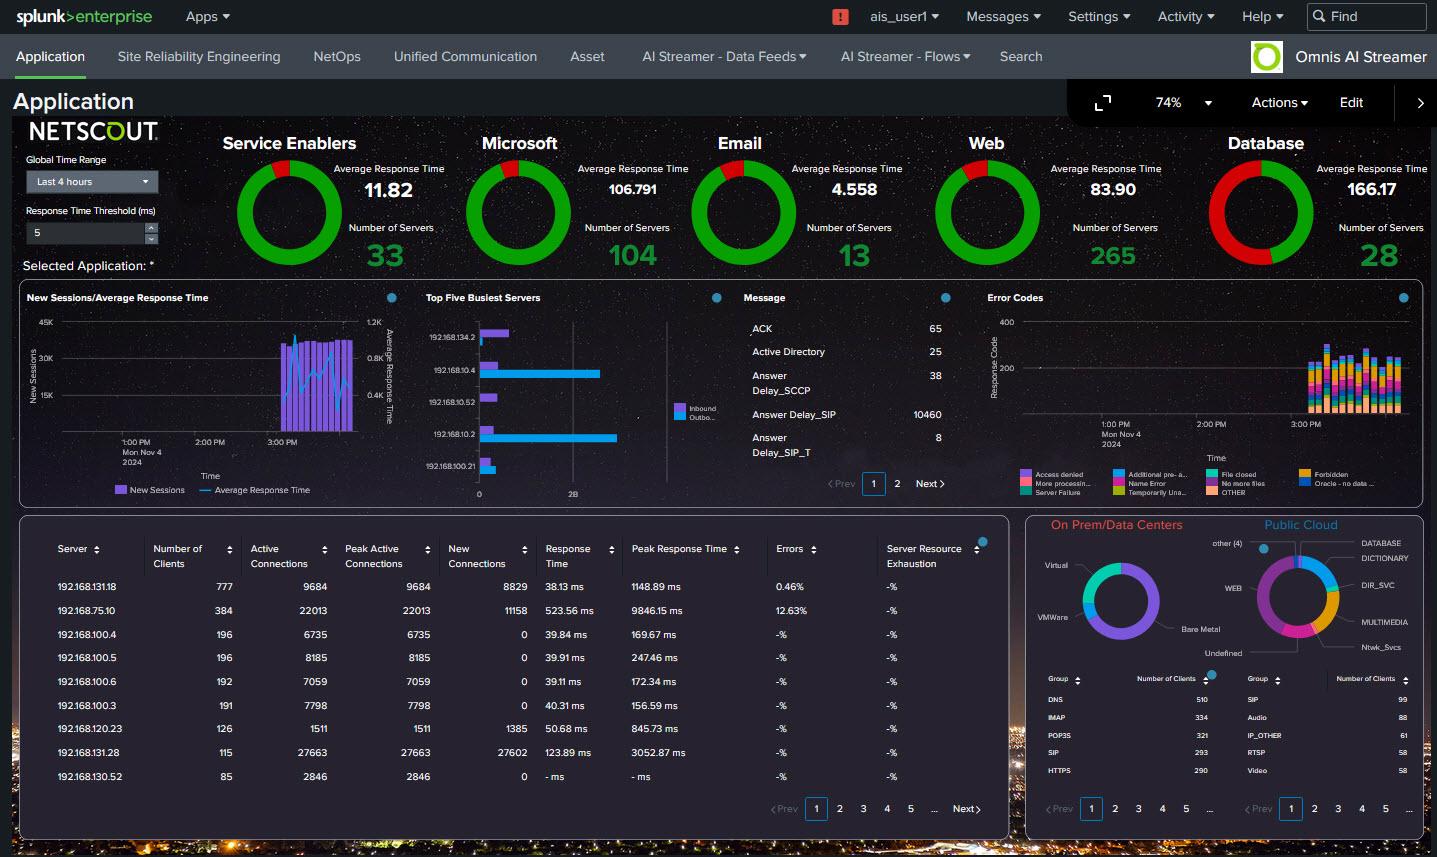
Task: Expand the right side panel arrow
Action: [x=1420, y=103]
